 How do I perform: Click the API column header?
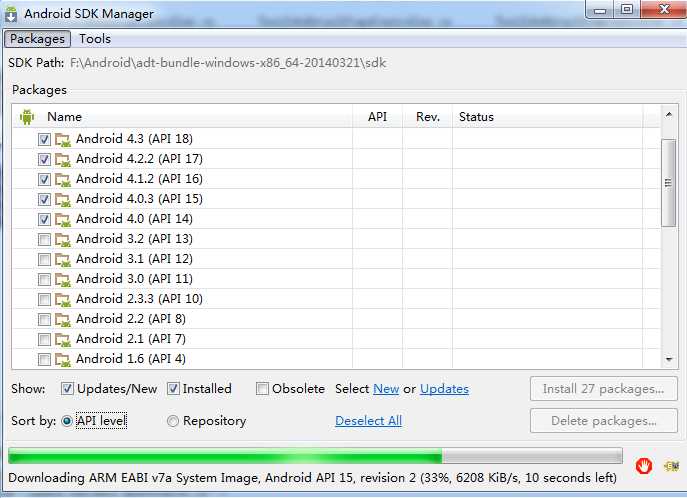coord(377,117)
